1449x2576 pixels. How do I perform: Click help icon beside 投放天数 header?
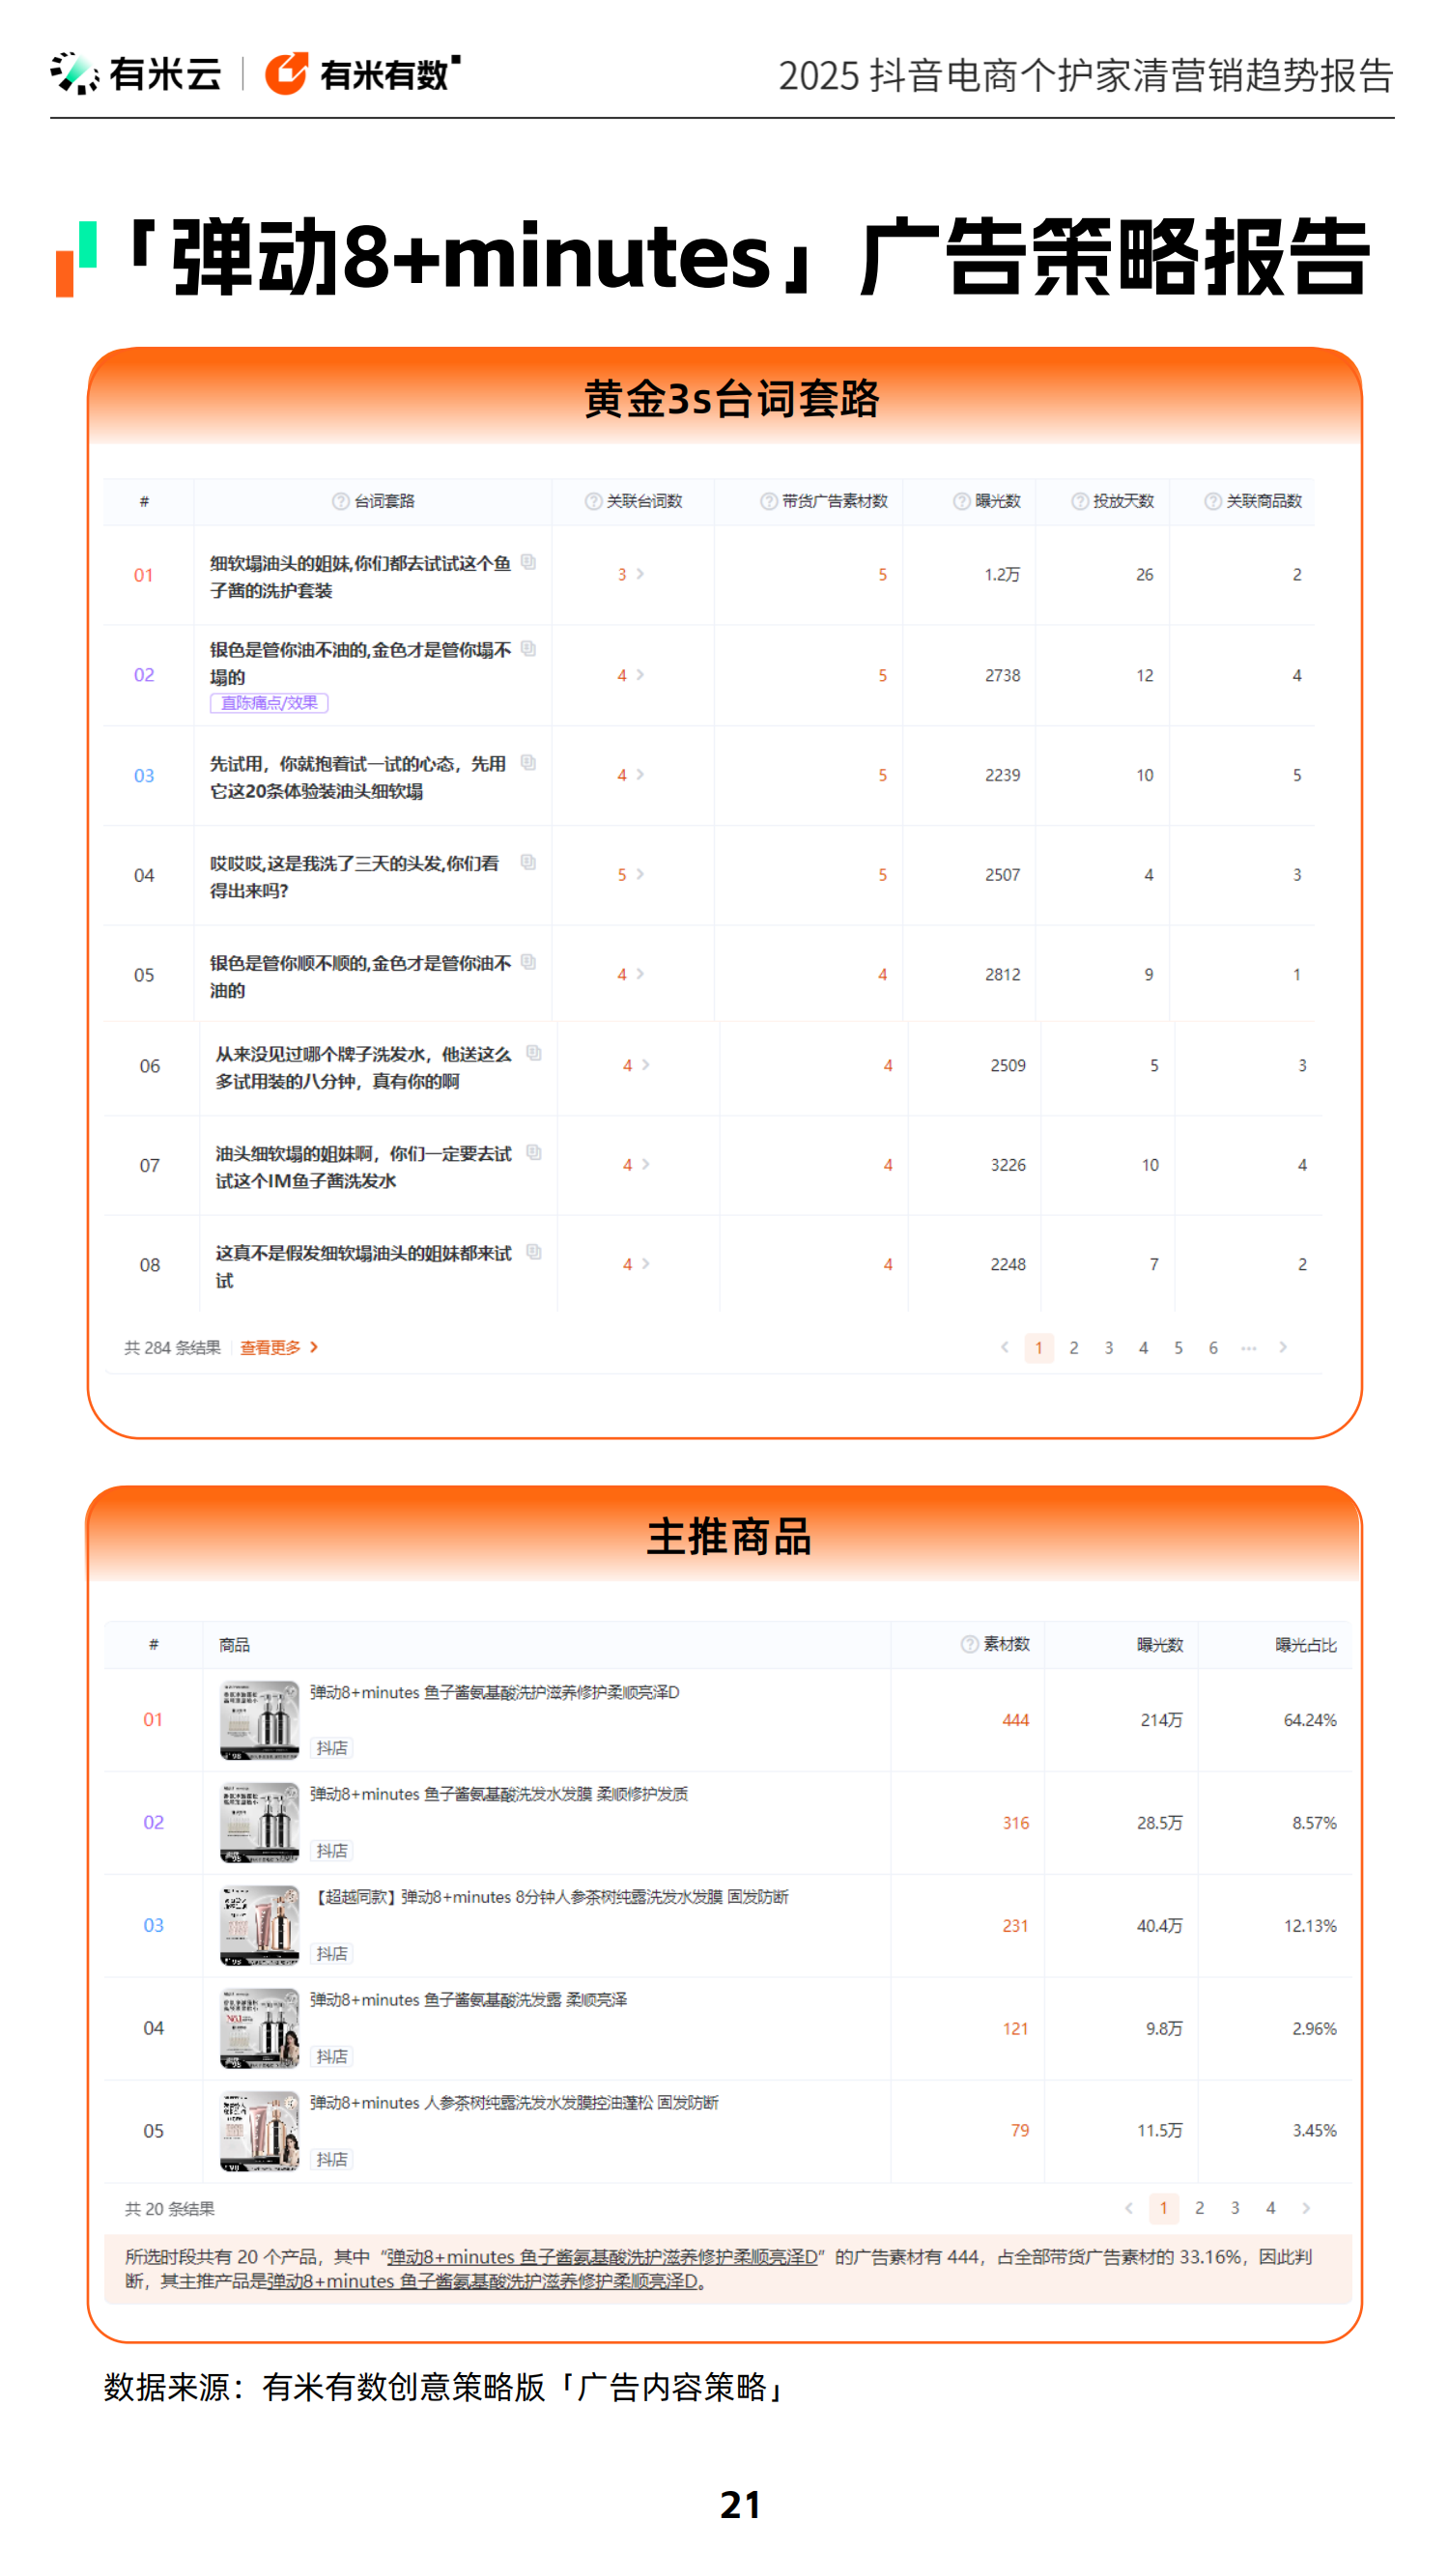pos(1079,501)
